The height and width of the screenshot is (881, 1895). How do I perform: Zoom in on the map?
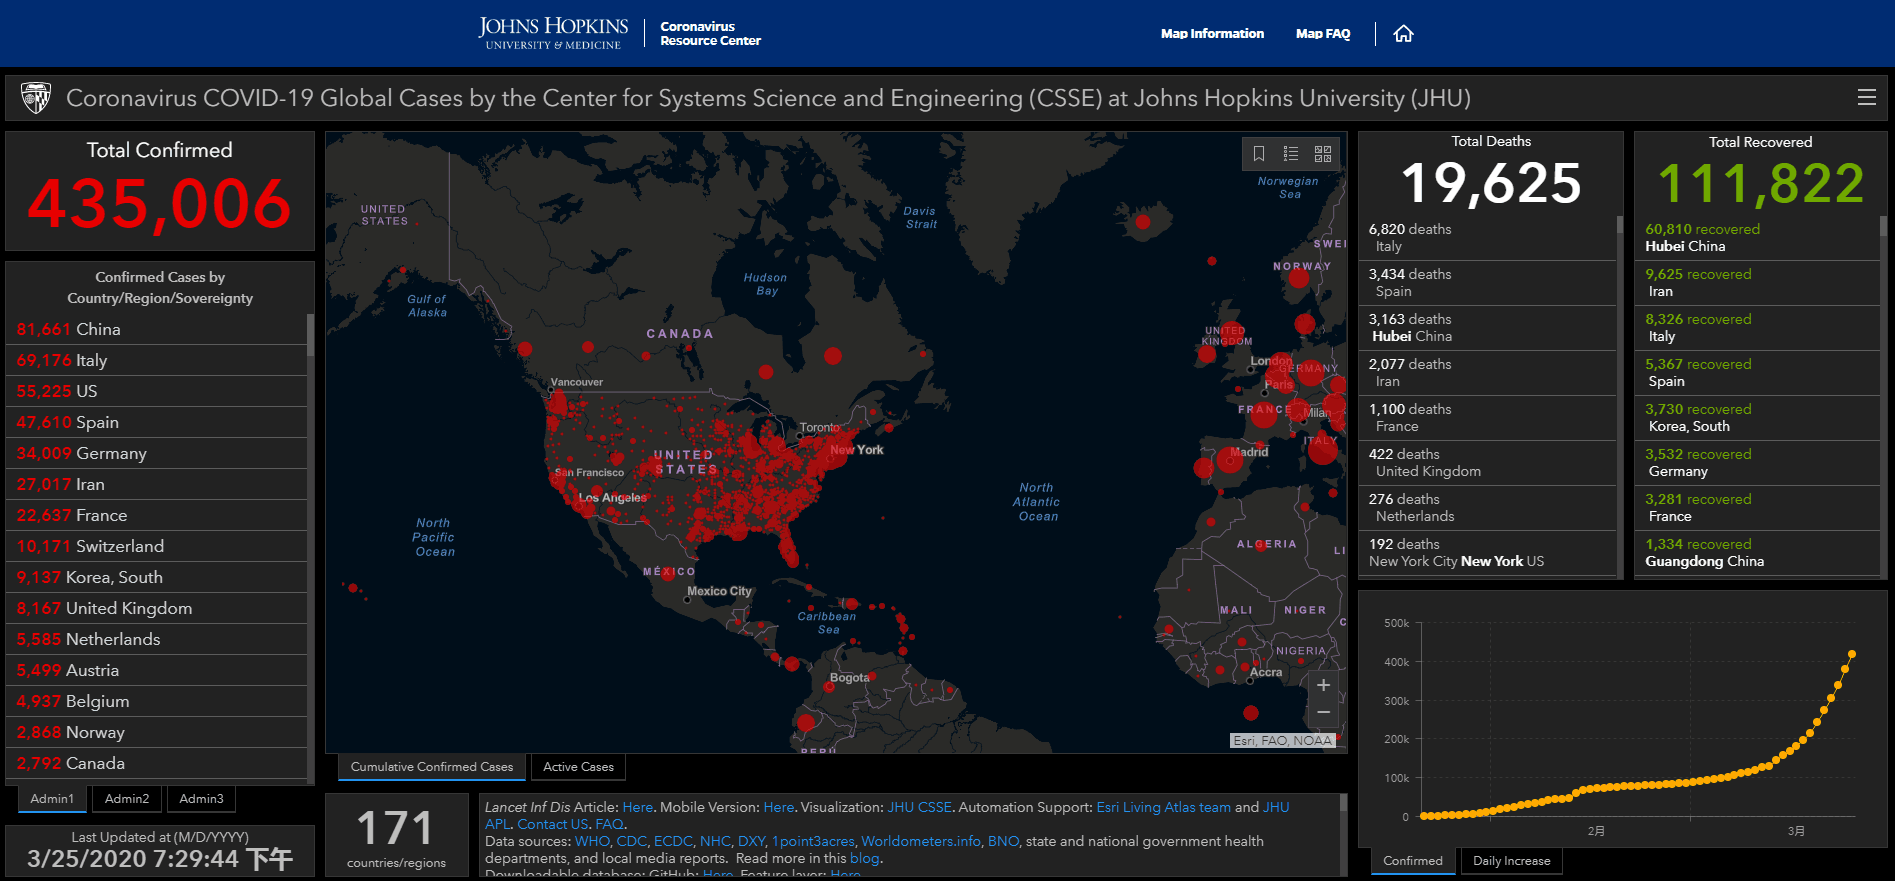(1323, 685)
